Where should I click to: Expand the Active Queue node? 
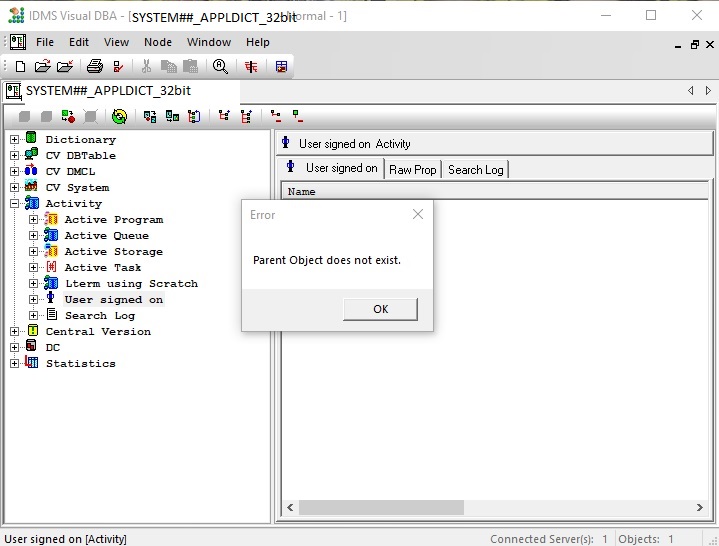34,236
